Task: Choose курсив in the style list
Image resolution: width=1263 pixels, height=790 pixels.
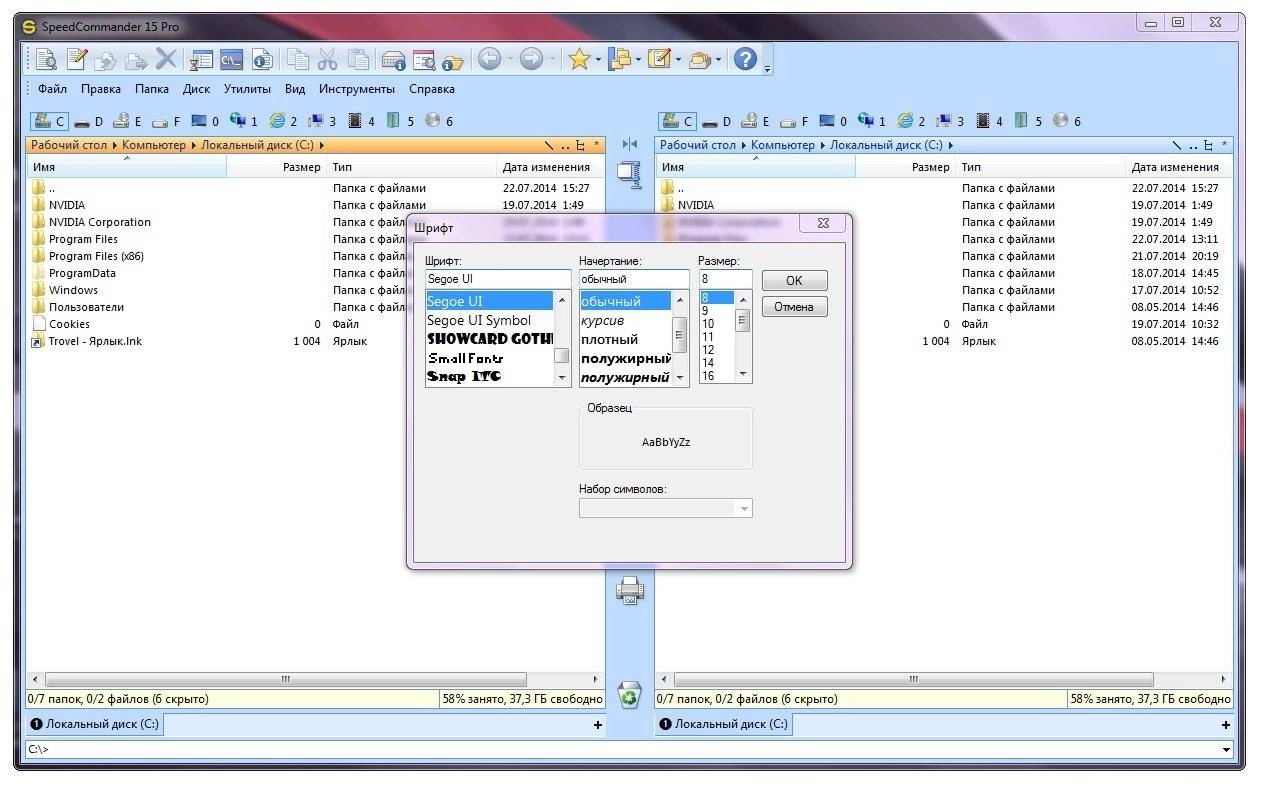Action: point(603,320)
